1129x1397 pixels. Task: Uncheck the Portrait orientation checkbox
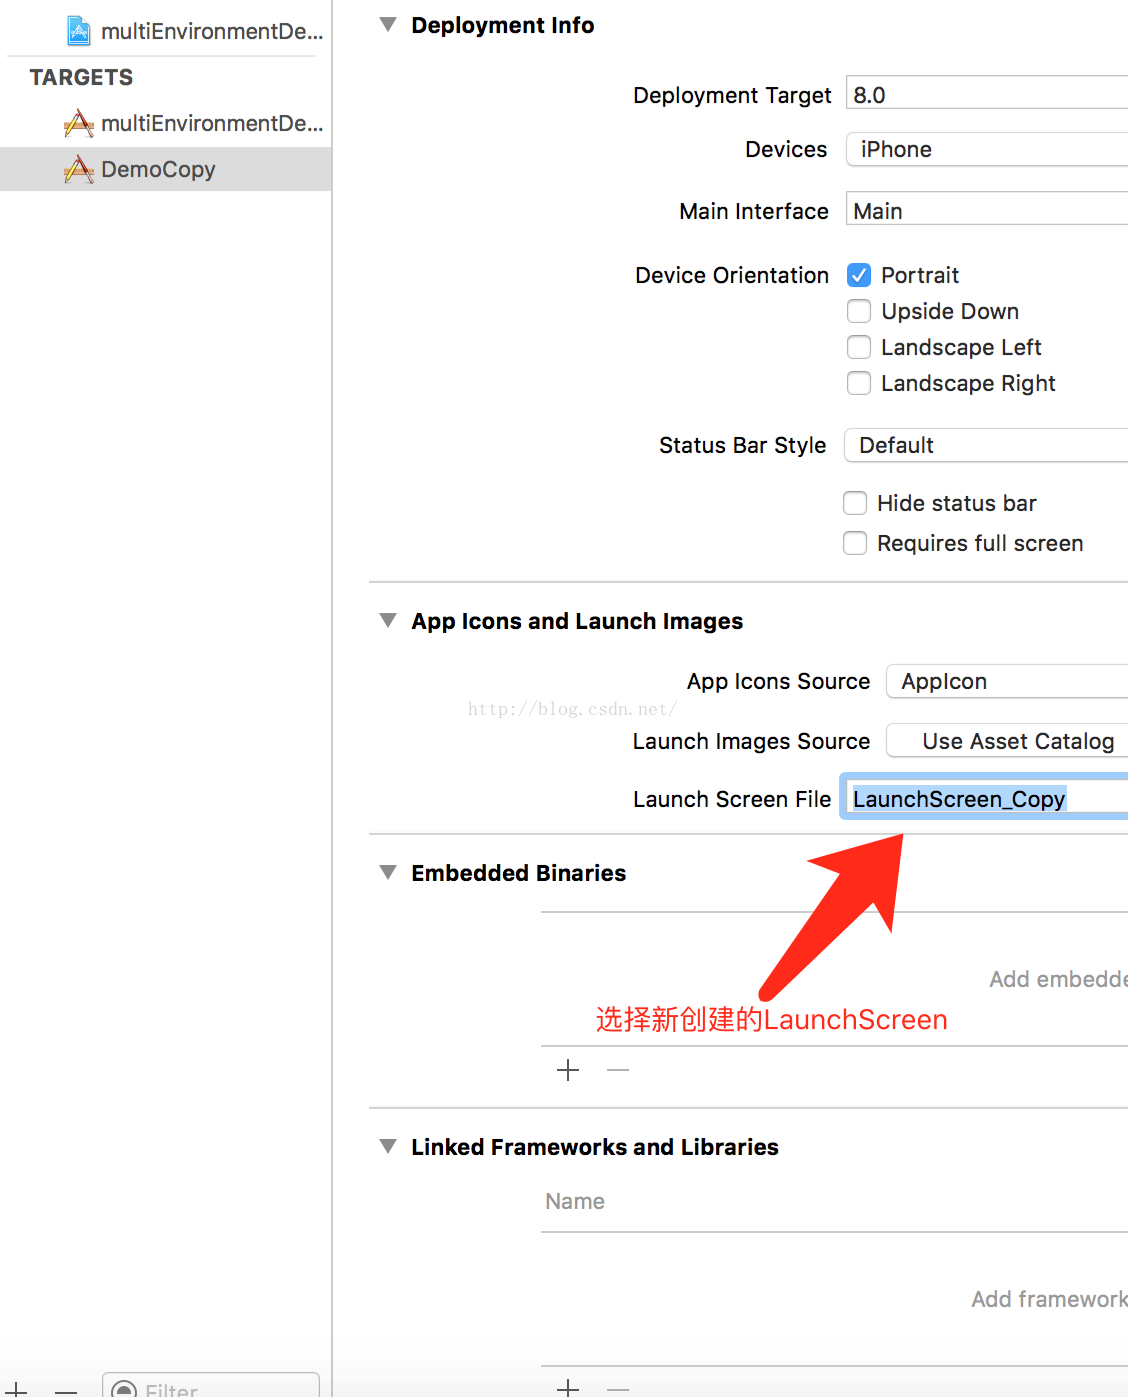(x=859, y=275)
